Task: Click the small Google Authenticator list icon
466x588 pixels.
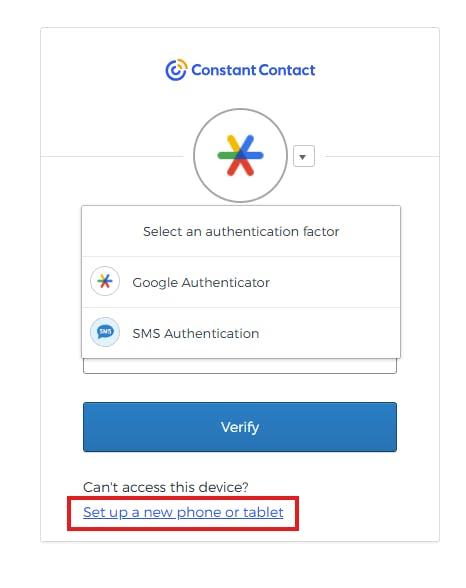Action: pos(105,281)
